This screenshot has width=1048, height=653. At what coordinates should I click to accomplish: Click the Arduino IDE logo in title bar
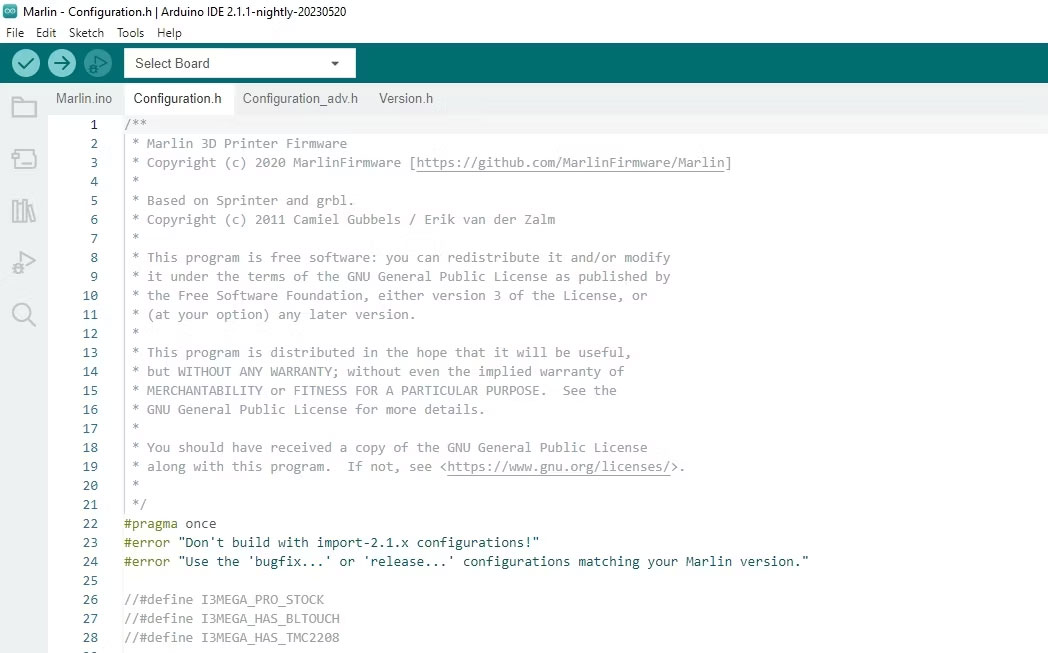tap(10, 11)
